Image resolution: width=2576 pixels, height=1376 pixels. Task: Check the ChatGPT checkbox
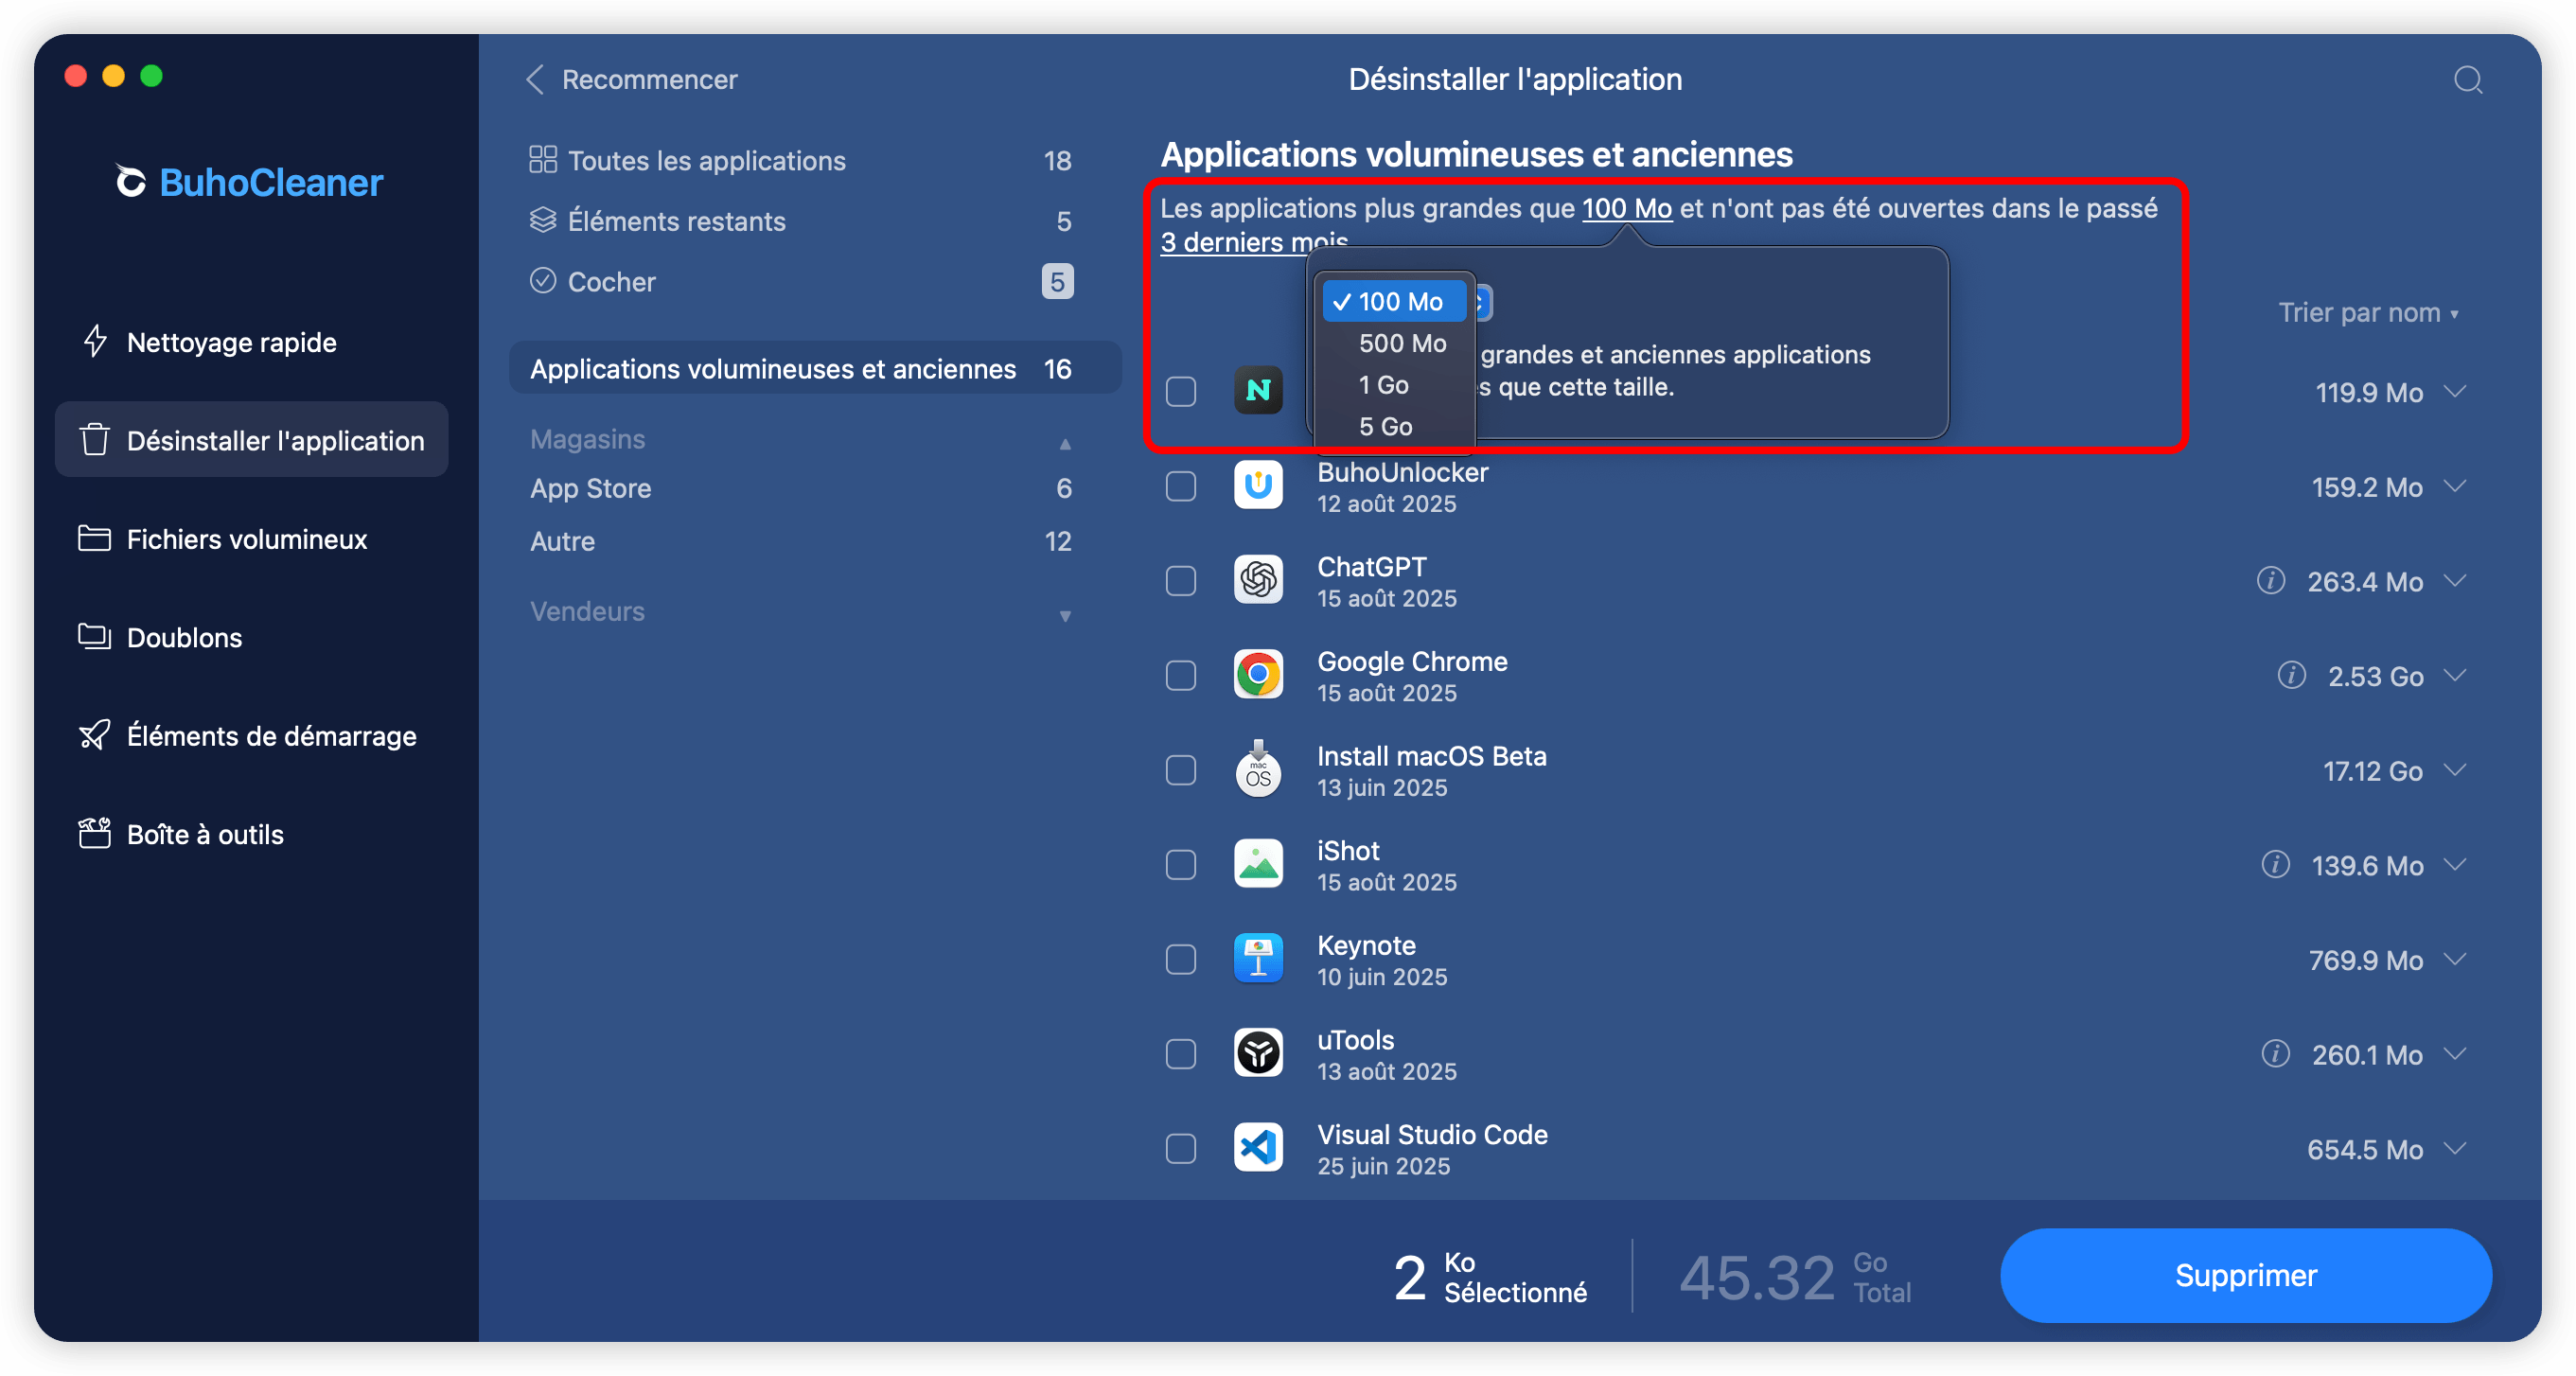point(1181,580)
